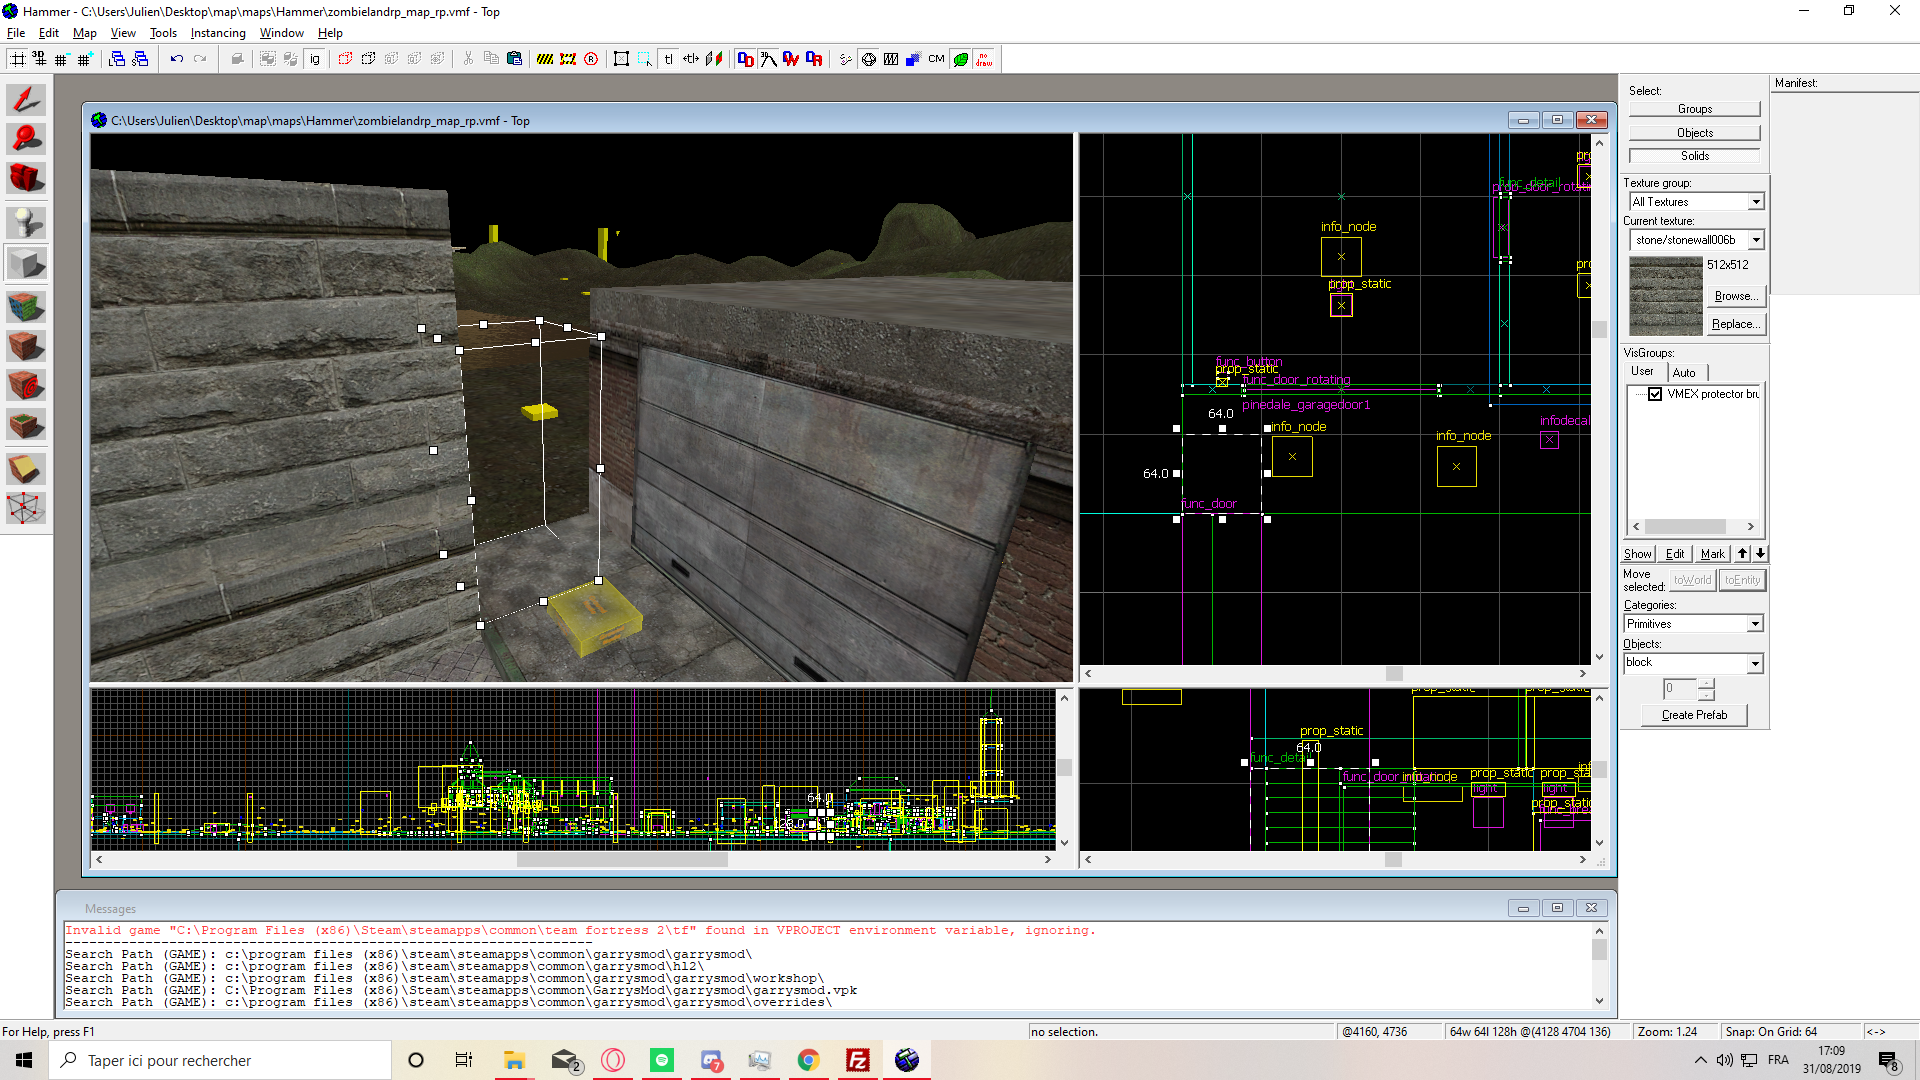Click the stonewall006b texture thumbnail
The image size is (1920, 1080).
pyautogui.click(x=1665, y=296)
